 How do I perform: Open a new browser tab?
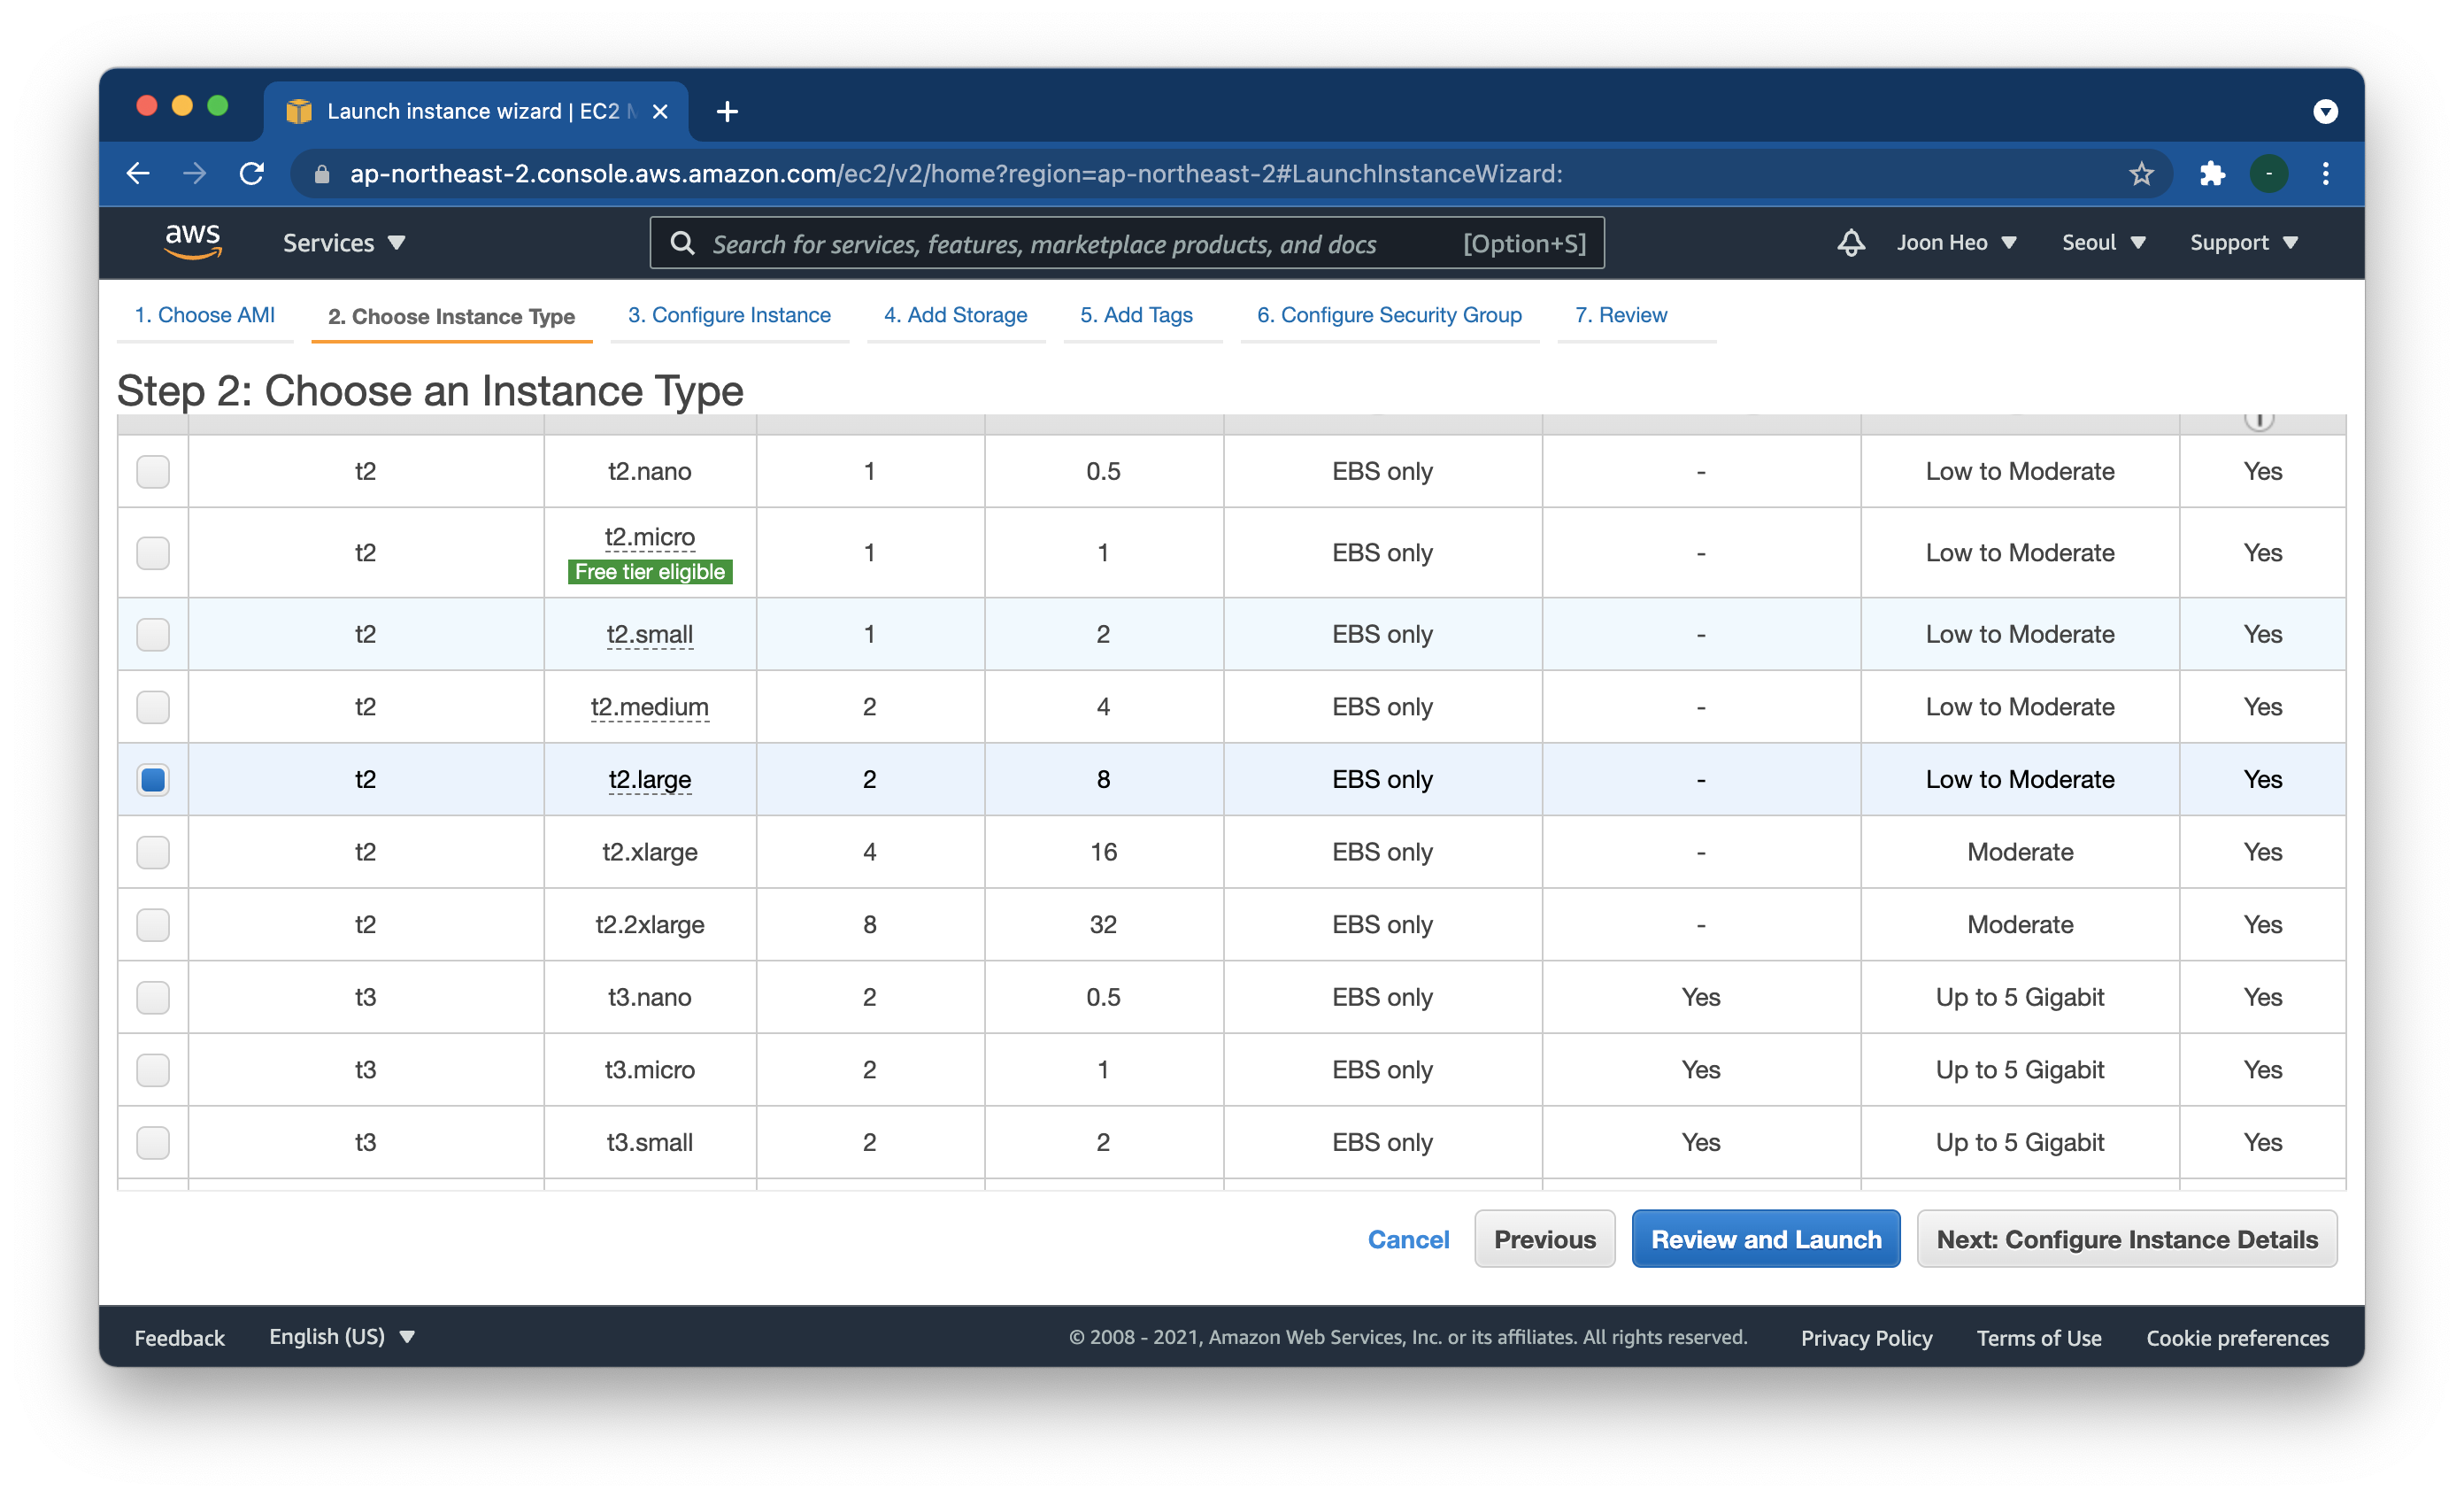[x=727, y=111]
